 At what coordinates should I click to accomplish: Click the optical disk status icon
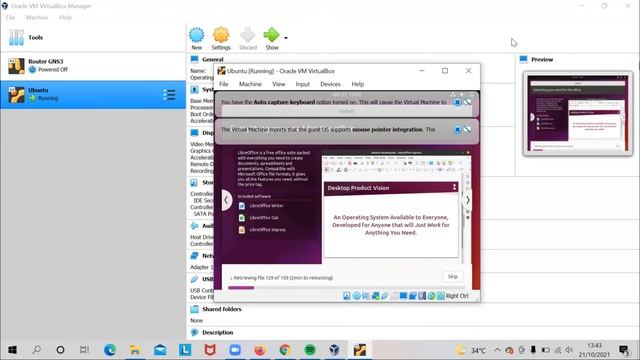356,296
